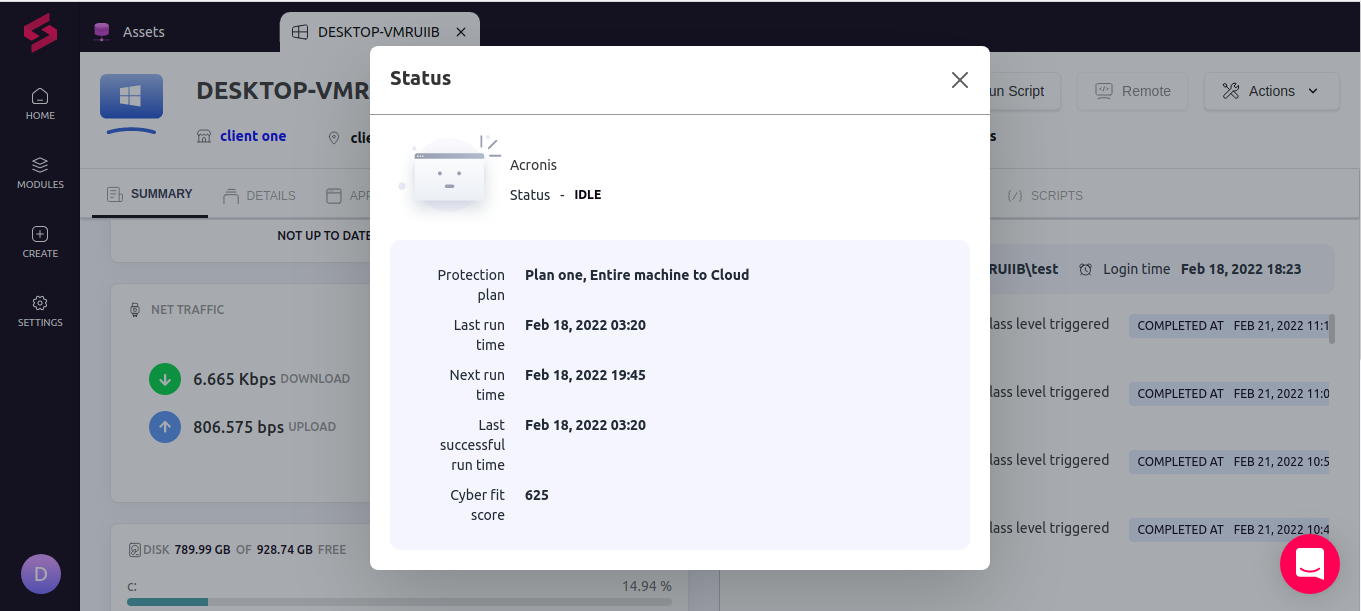Open the client one link

click(253, 136)
